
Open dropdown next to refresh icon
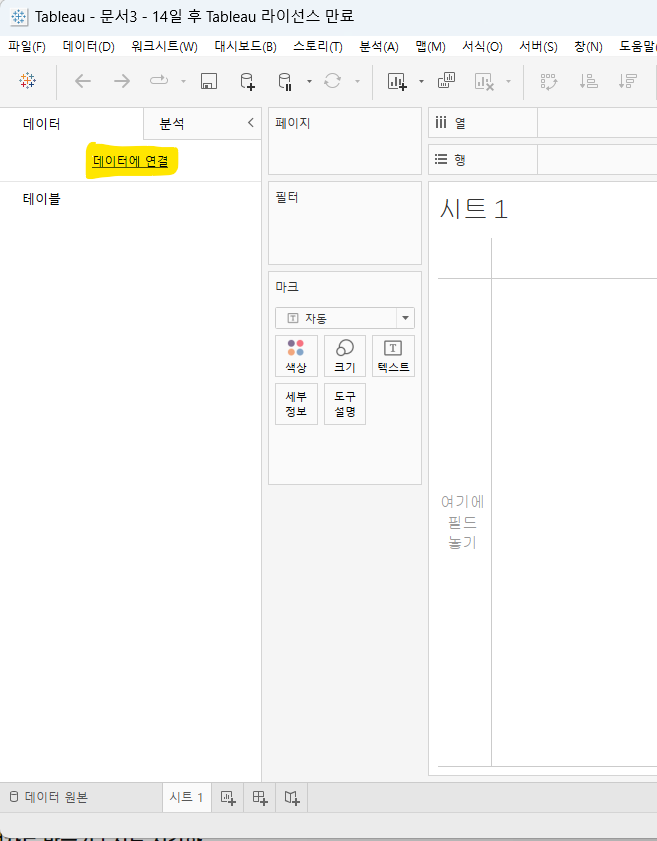pos(357,82)
